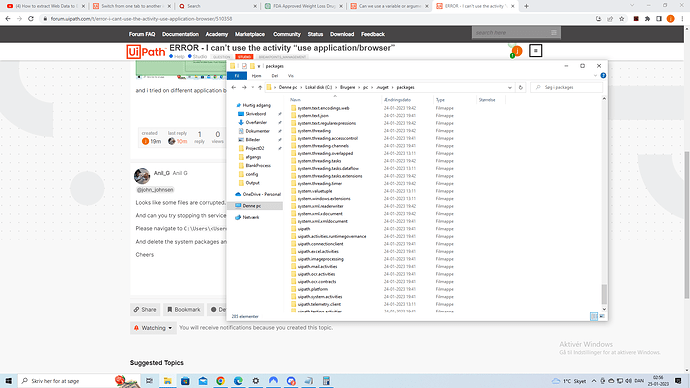This screenshot has width=690, height=388.
Task: Select the system.valuetuple folder
Action: [x=315, y=191]
